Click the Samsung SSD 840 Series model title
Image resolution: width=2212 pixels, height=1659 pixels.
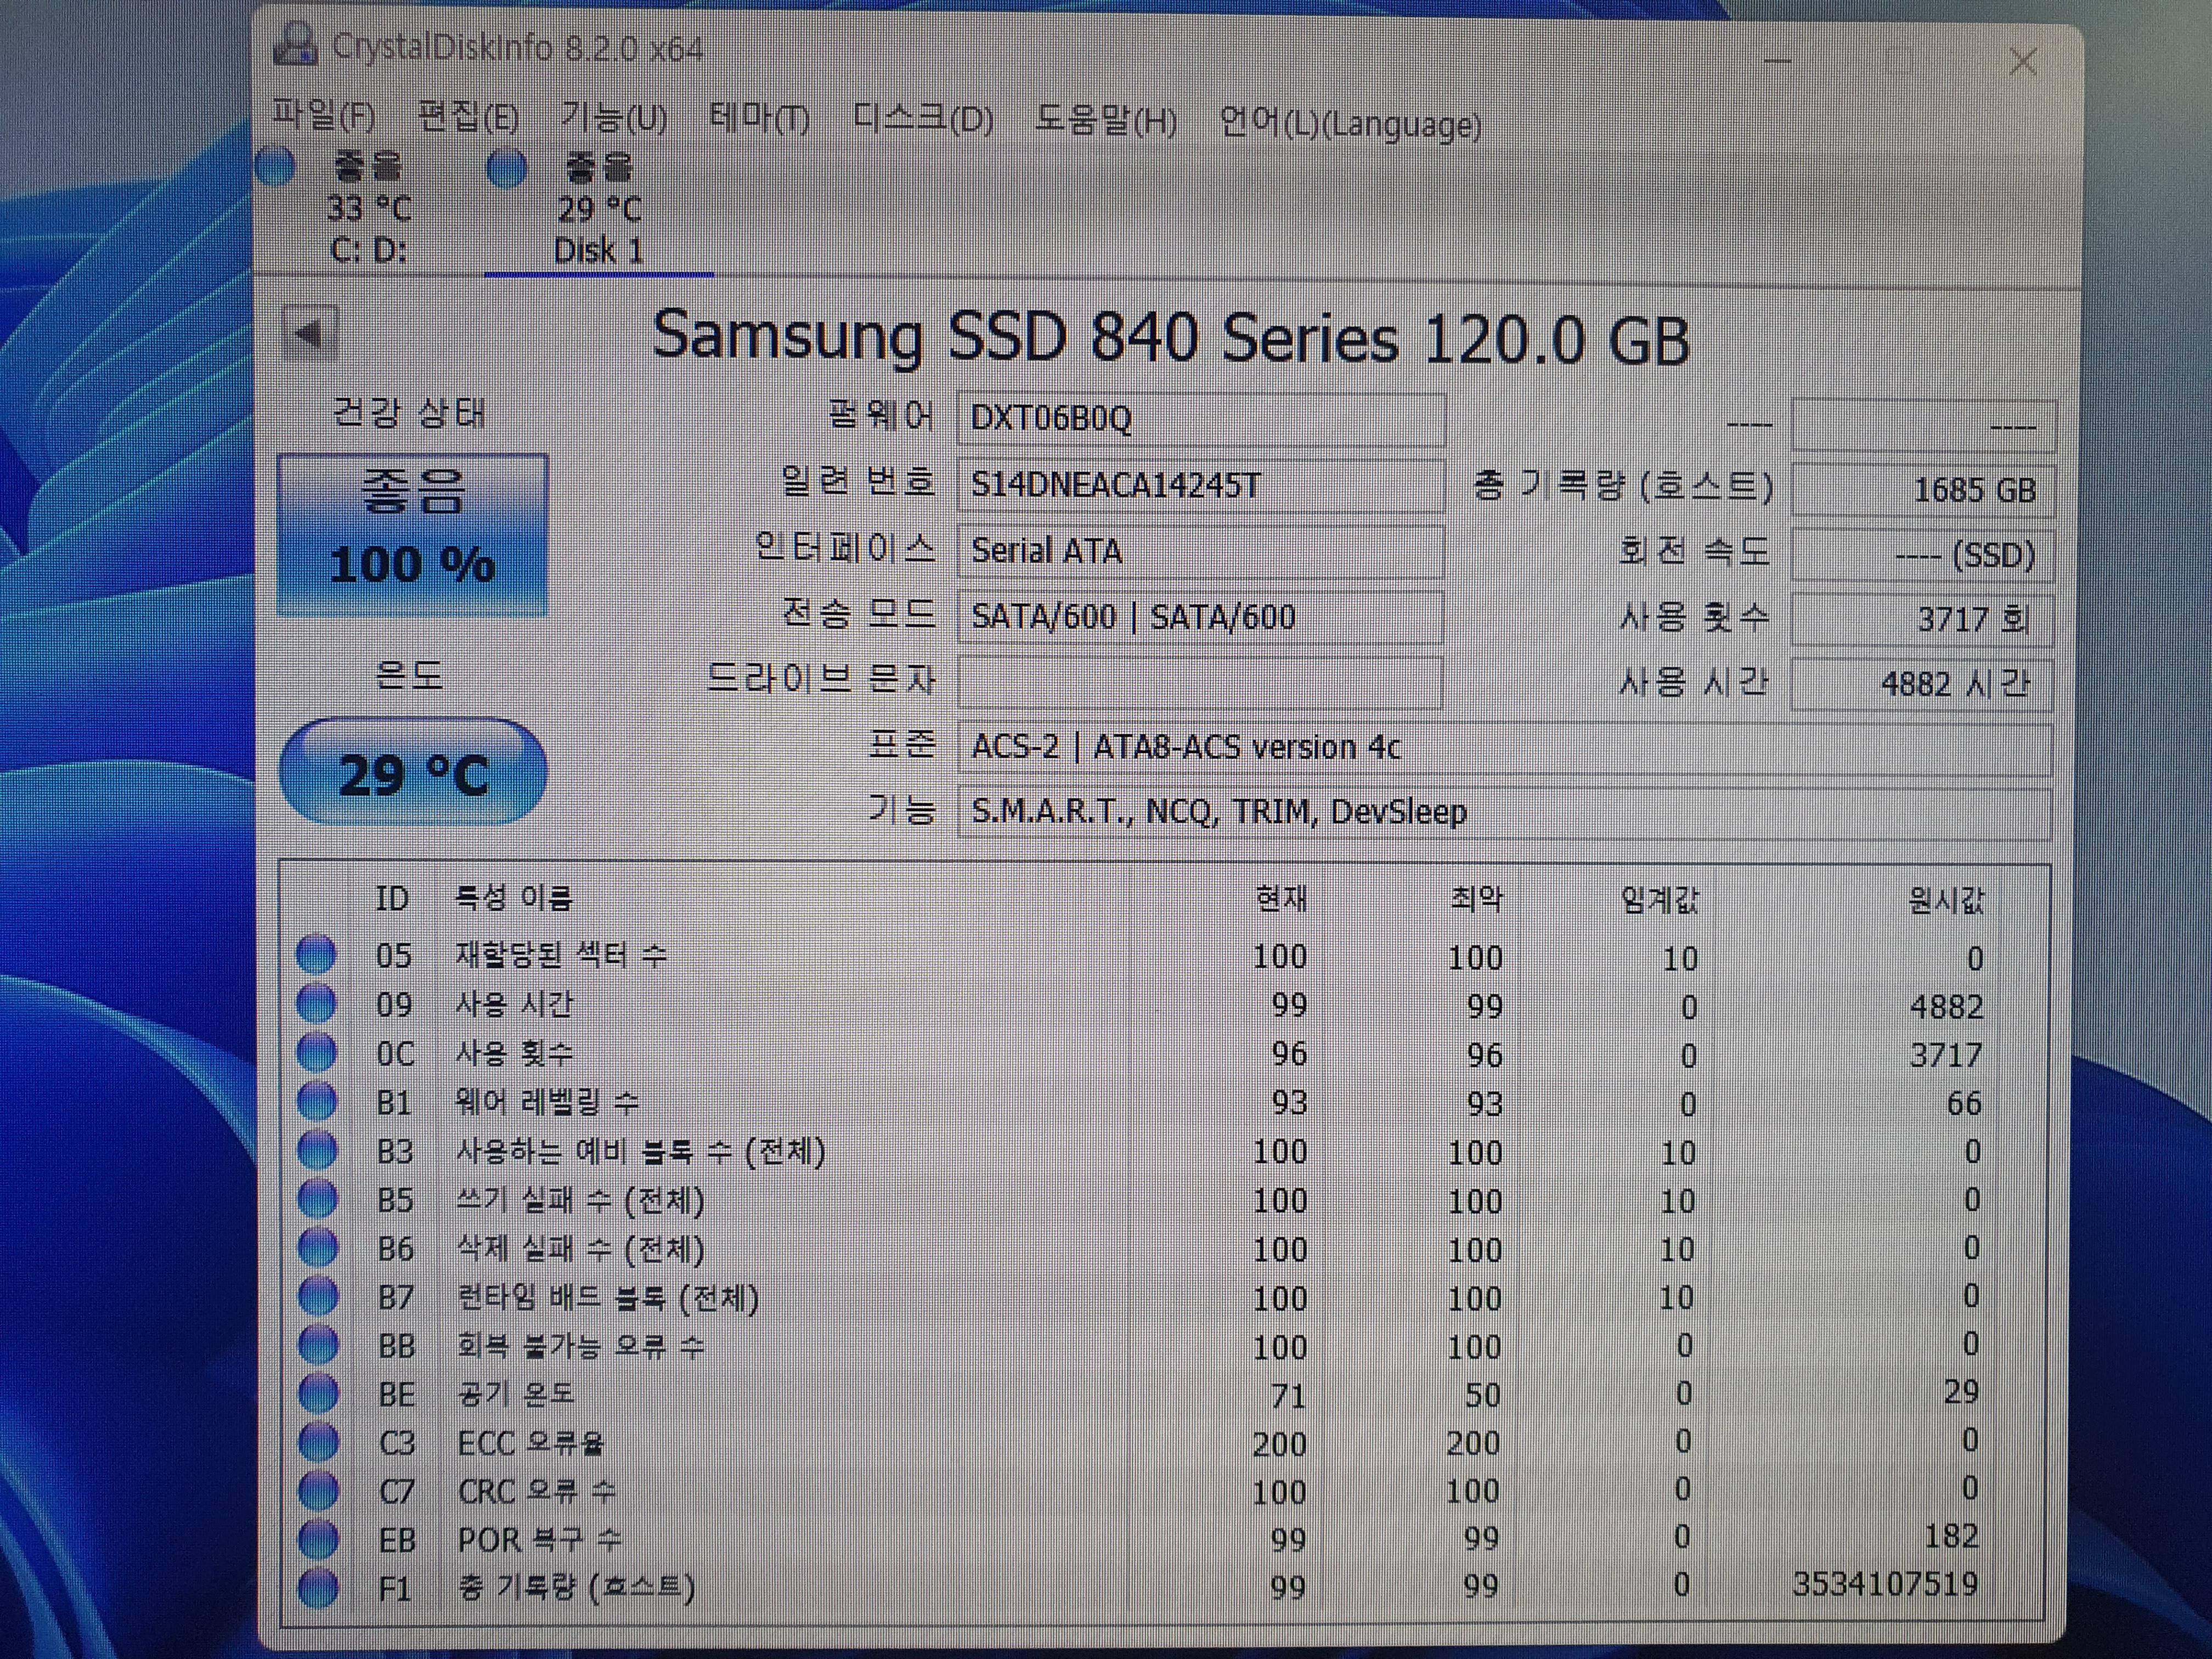[1171, 337]
